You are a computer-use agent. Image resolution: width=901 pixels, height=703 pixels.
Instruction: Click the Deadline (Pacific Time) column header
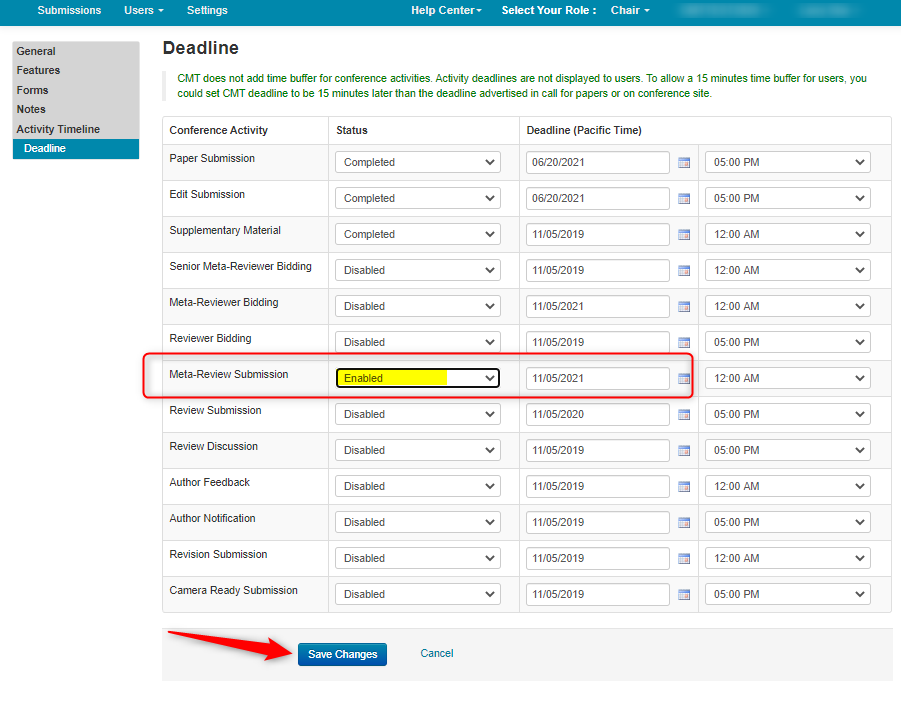click(584, 130)
